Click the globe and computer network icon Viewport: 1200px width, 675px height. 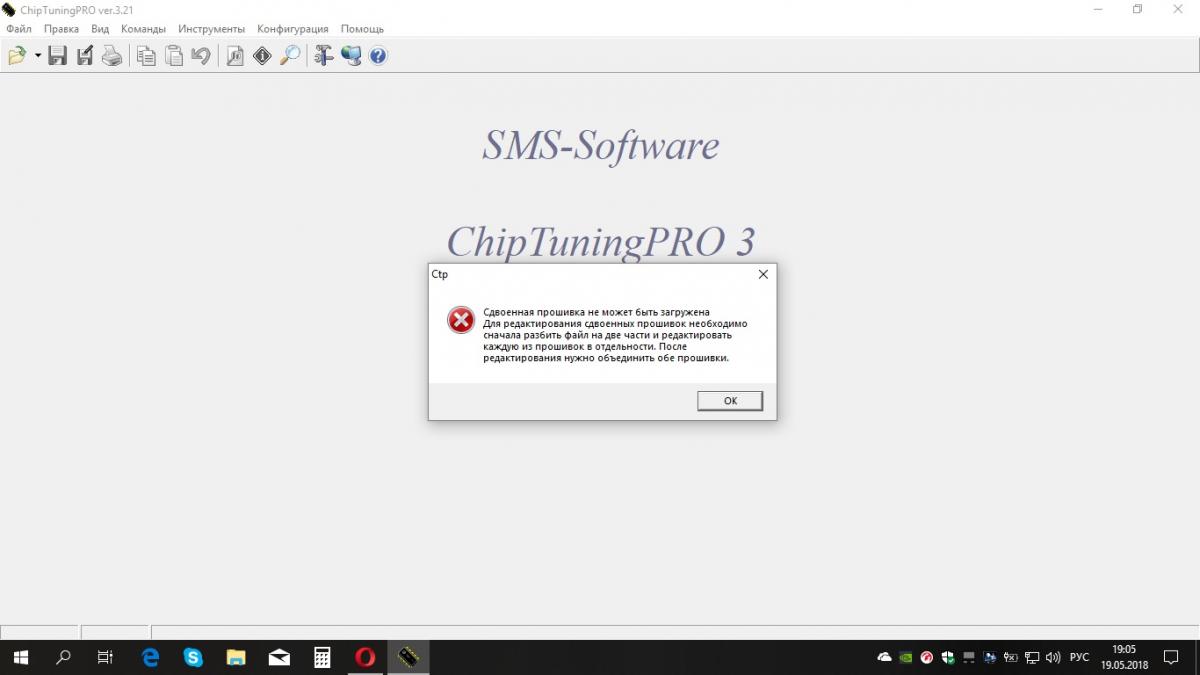click(x=351, y=56)
